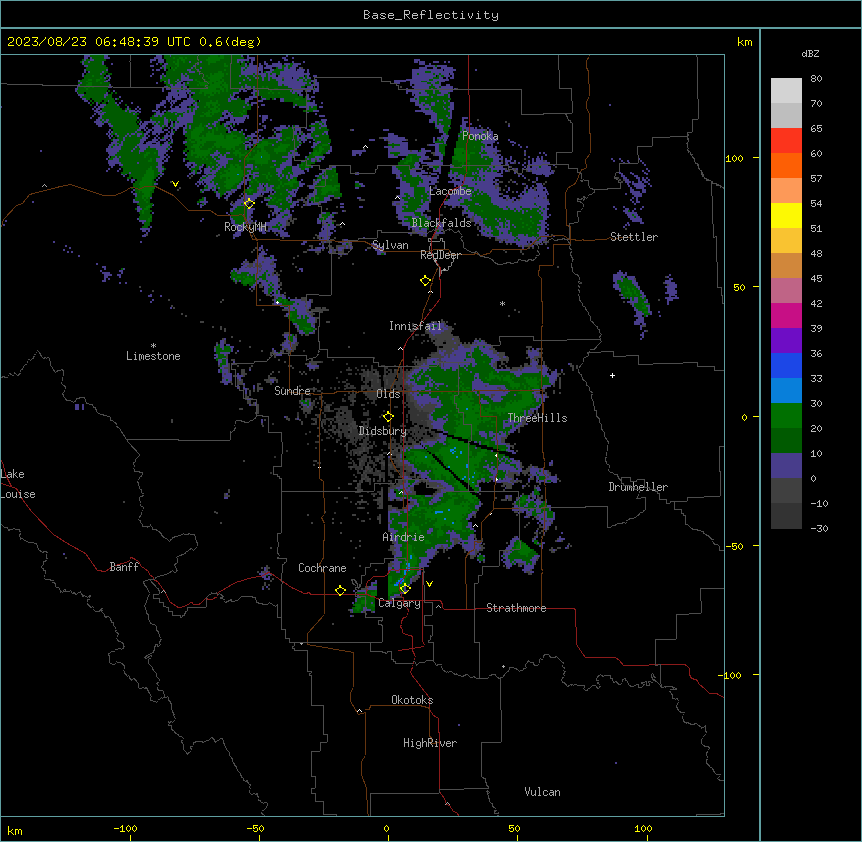The image size is (862, 842).
Task: Click the white plus marker west of Drumheller
Action: [x=612, y=375]
